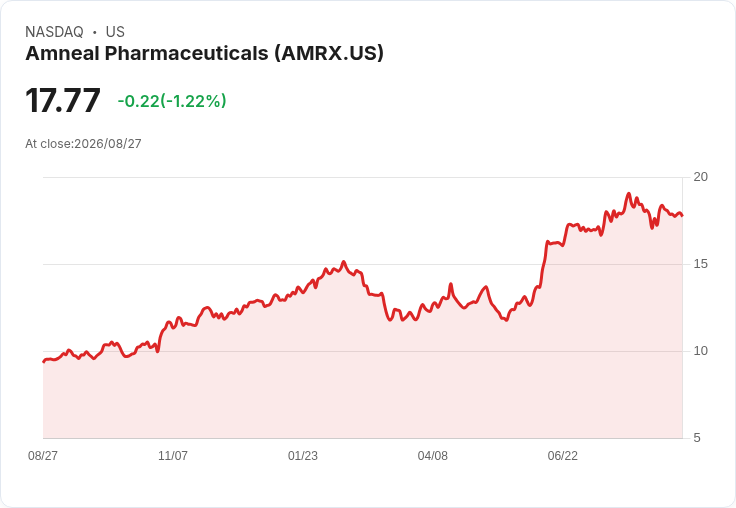Click the 5 y-axis price label
Image resolution: width=736 pixels, height=508 pixels.
(x=697, y=438)
